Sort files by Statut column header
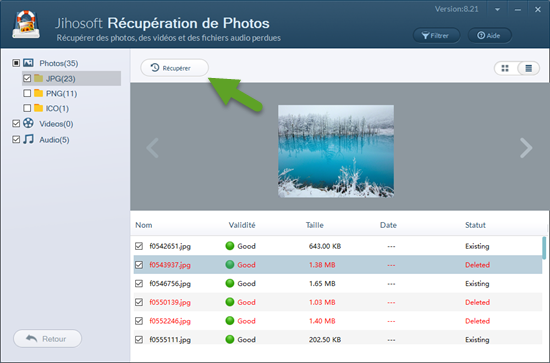 (x=475, y=225)
